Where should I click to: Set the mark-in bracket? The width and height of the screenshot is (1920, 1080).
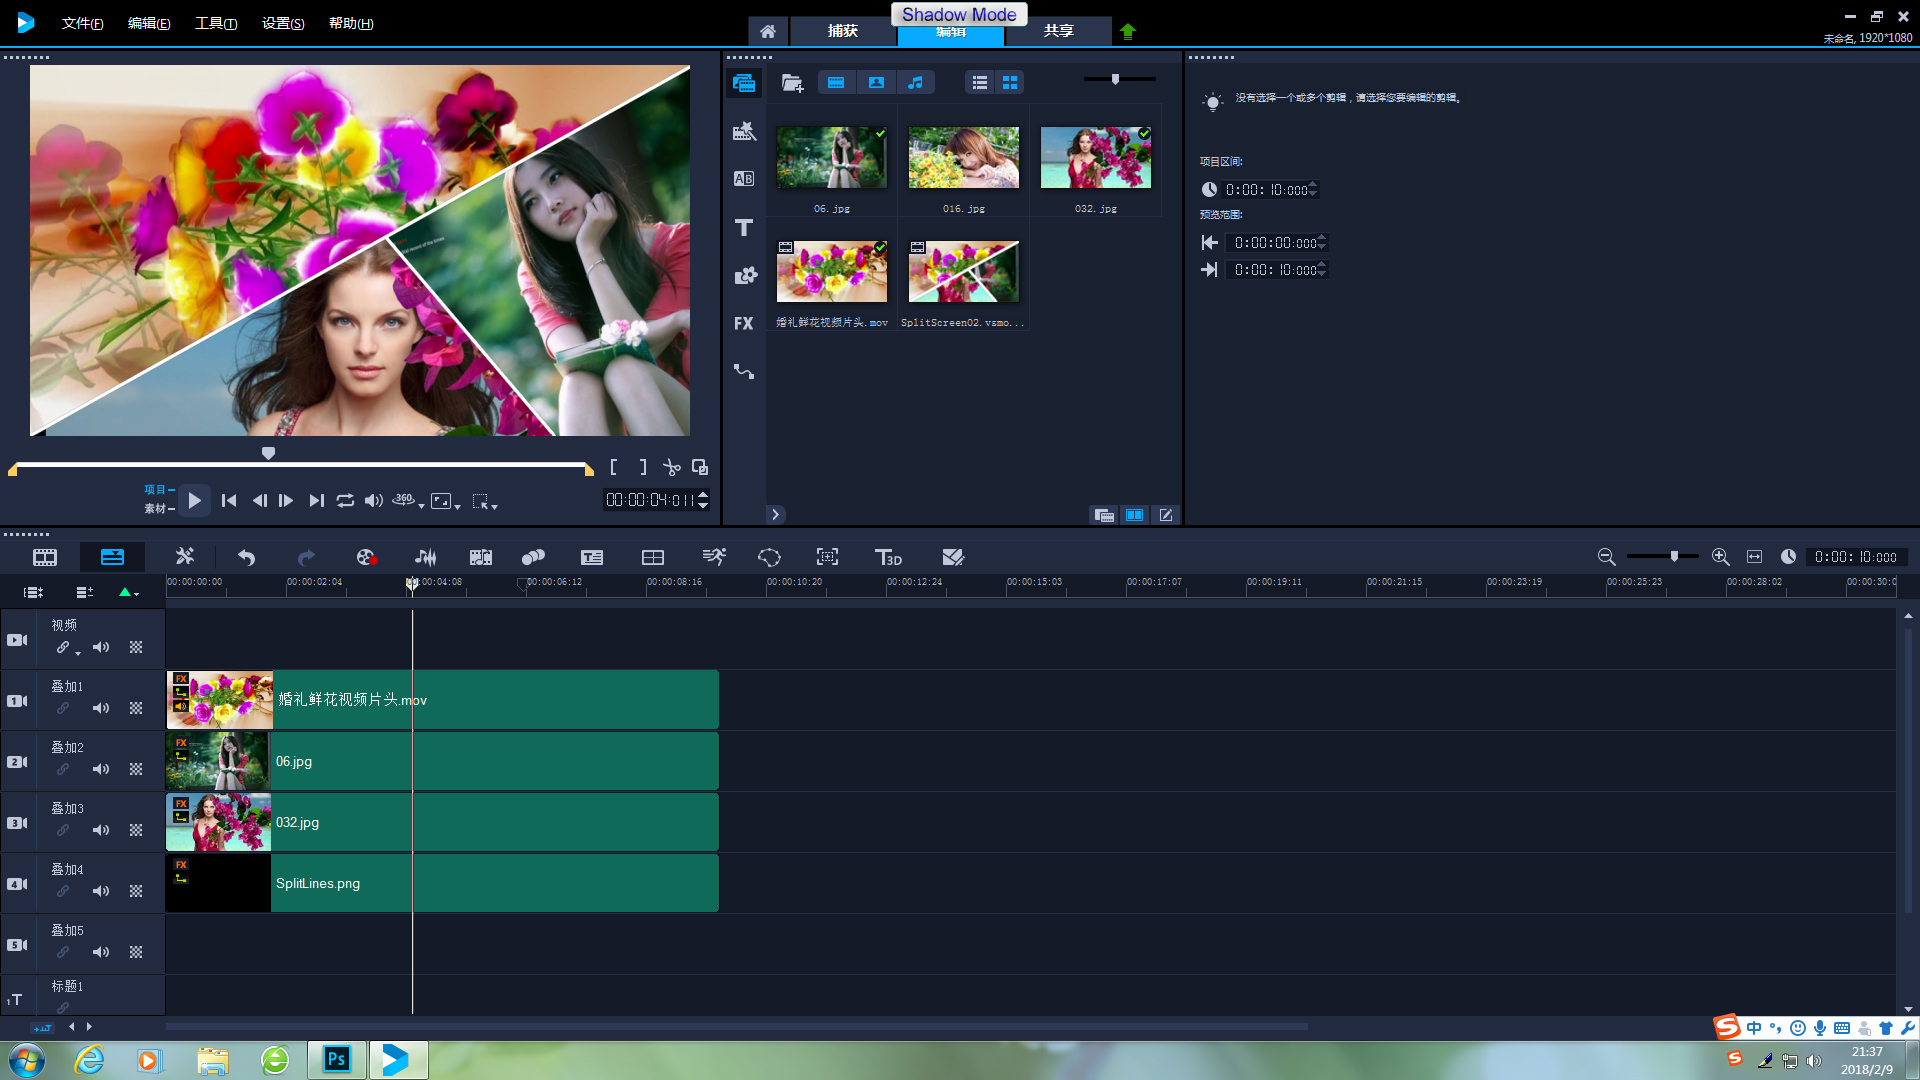[x=613, y=467]
